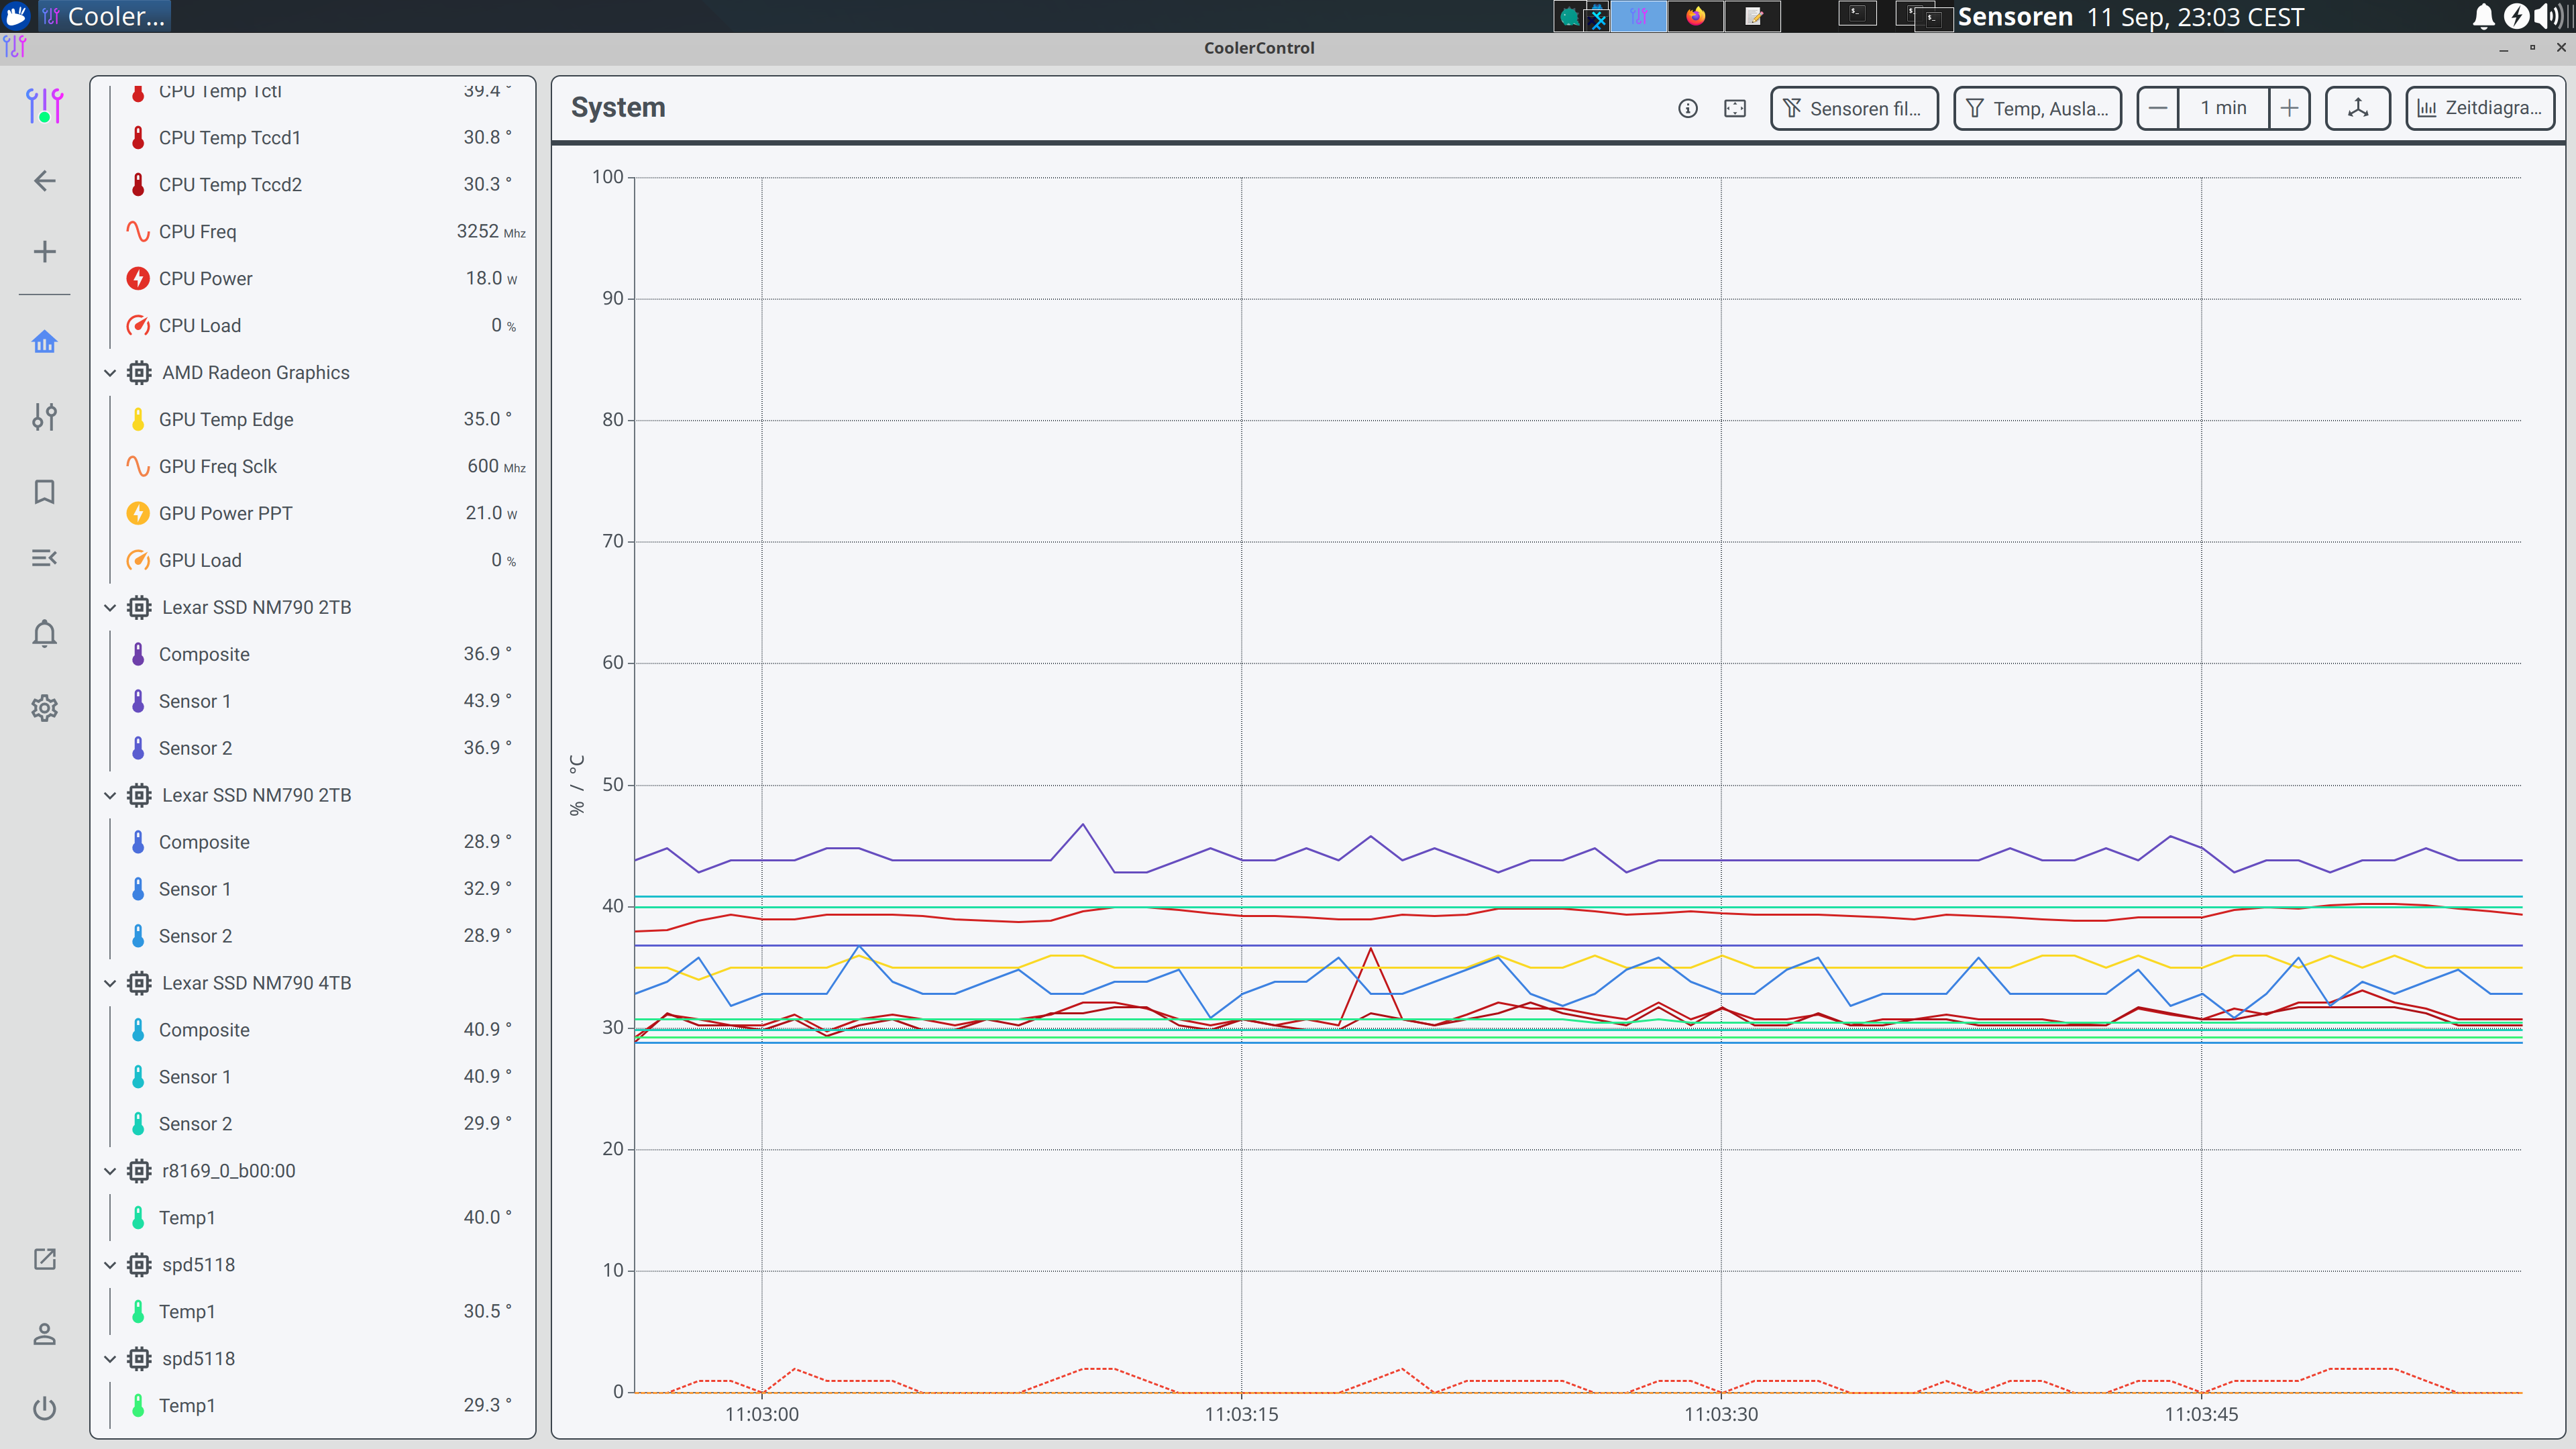Open the add new device icon

[x=44, y=252]
